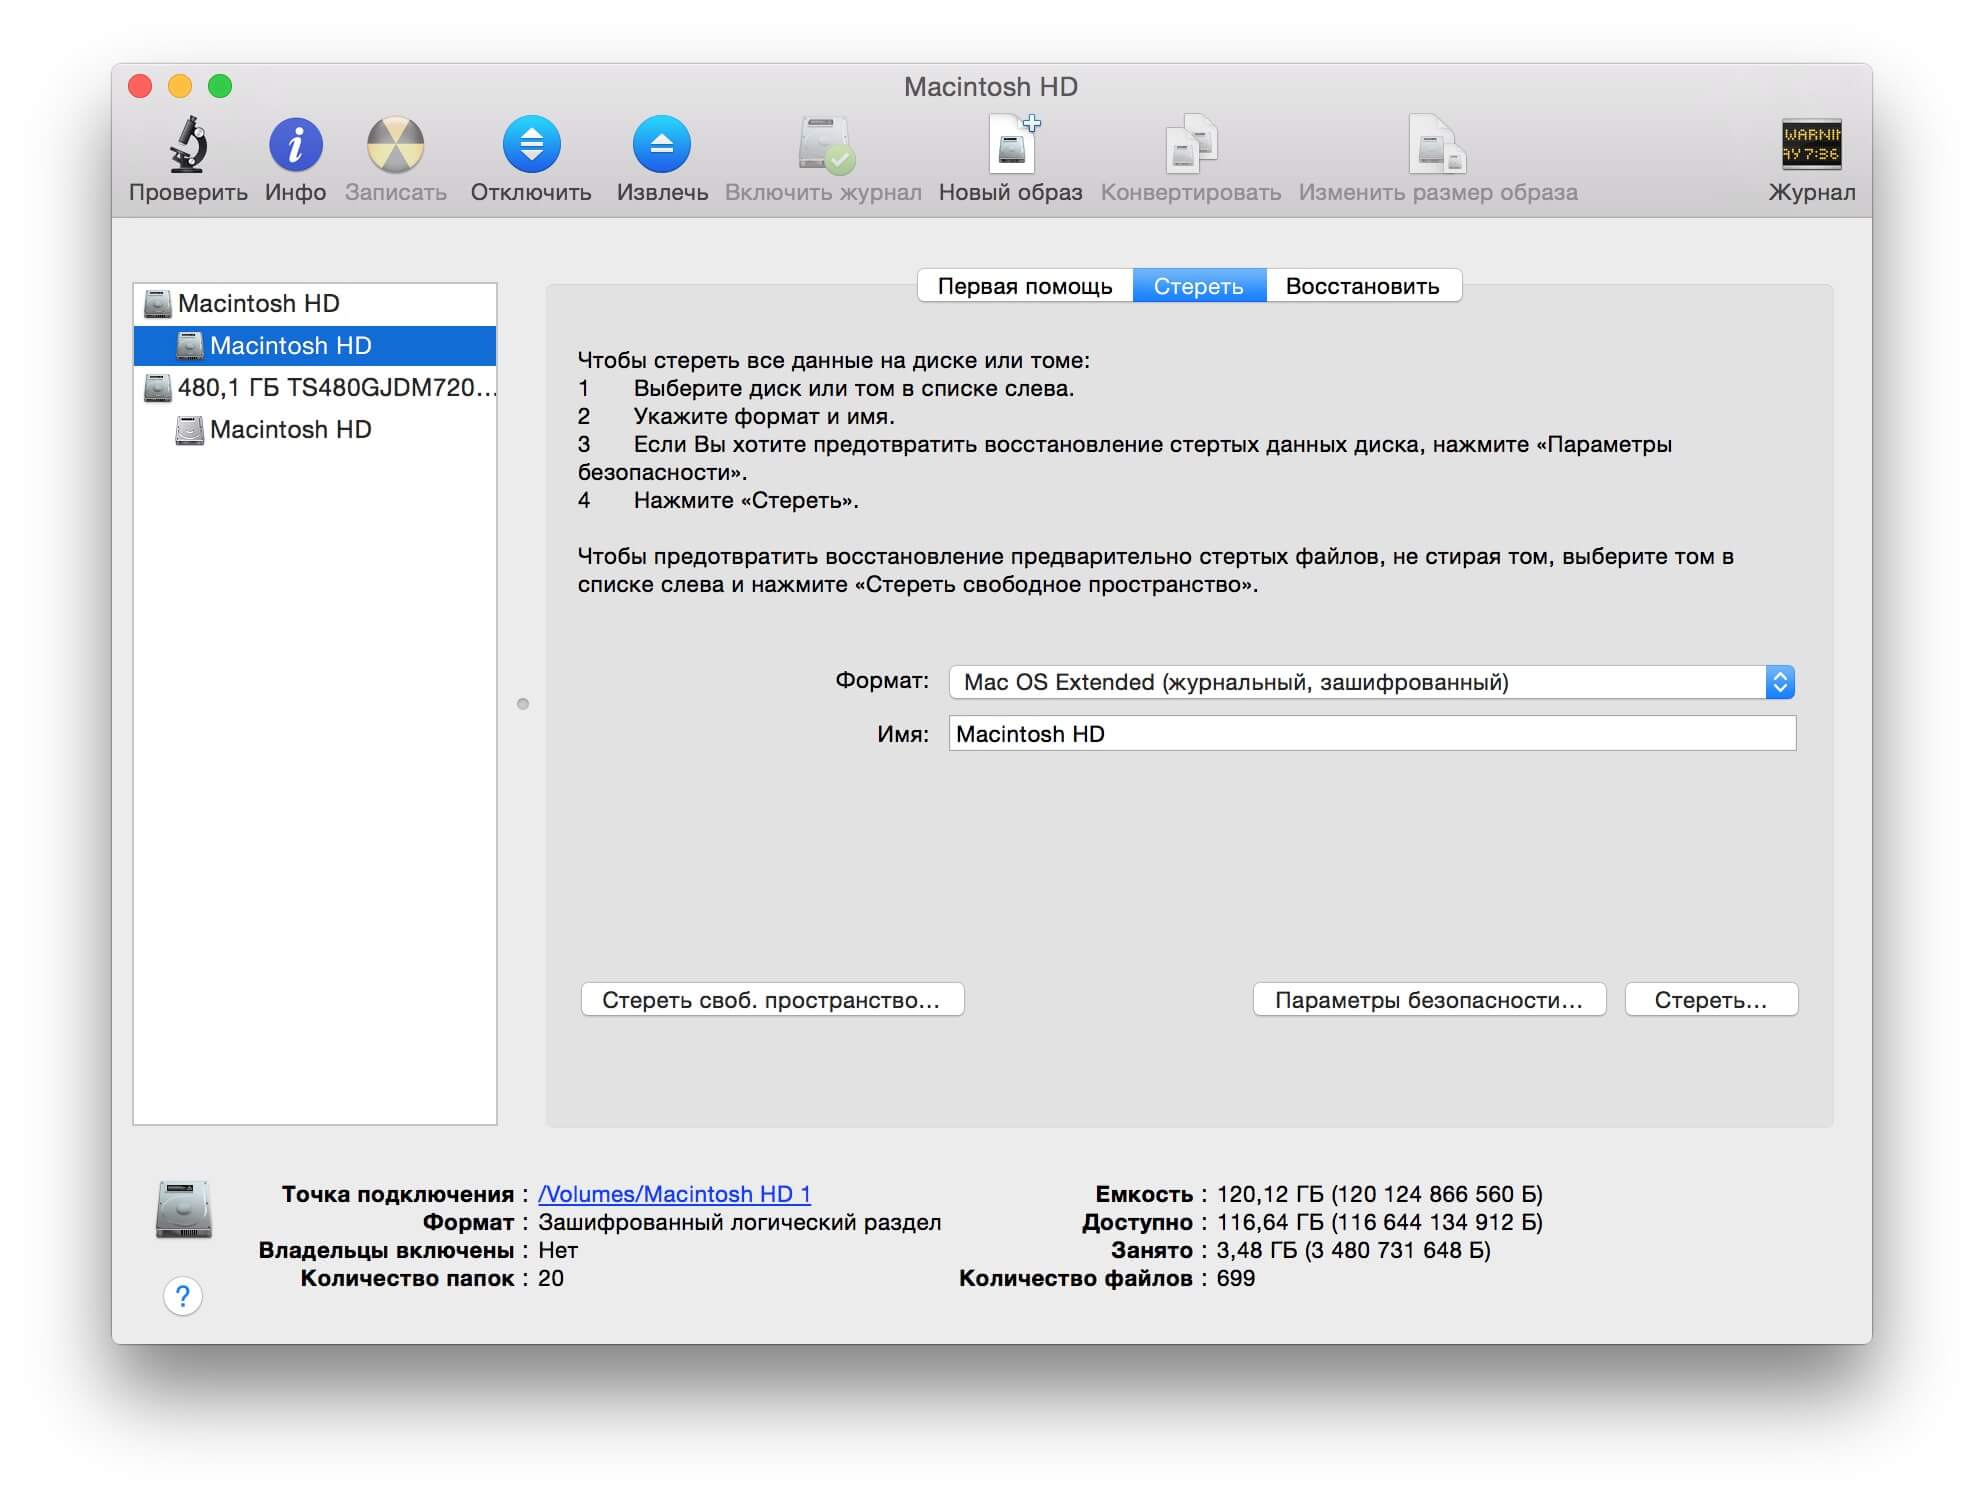Click the Владельцы включены value Нет
Image resolution: width=1984 pixels, height=1504 pixels.
[558, 1250]
